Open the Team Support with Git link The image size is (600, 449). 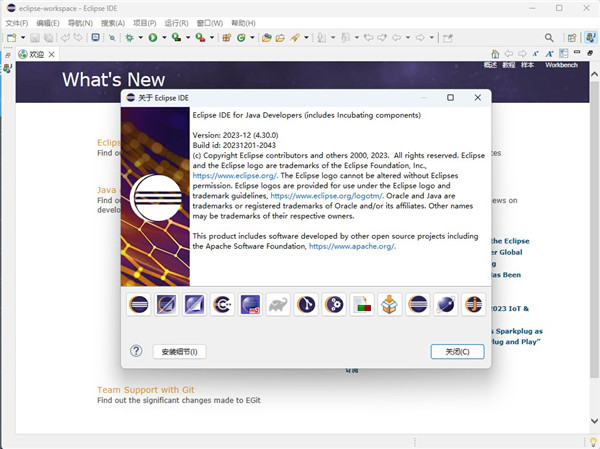(x=146, y=390)
